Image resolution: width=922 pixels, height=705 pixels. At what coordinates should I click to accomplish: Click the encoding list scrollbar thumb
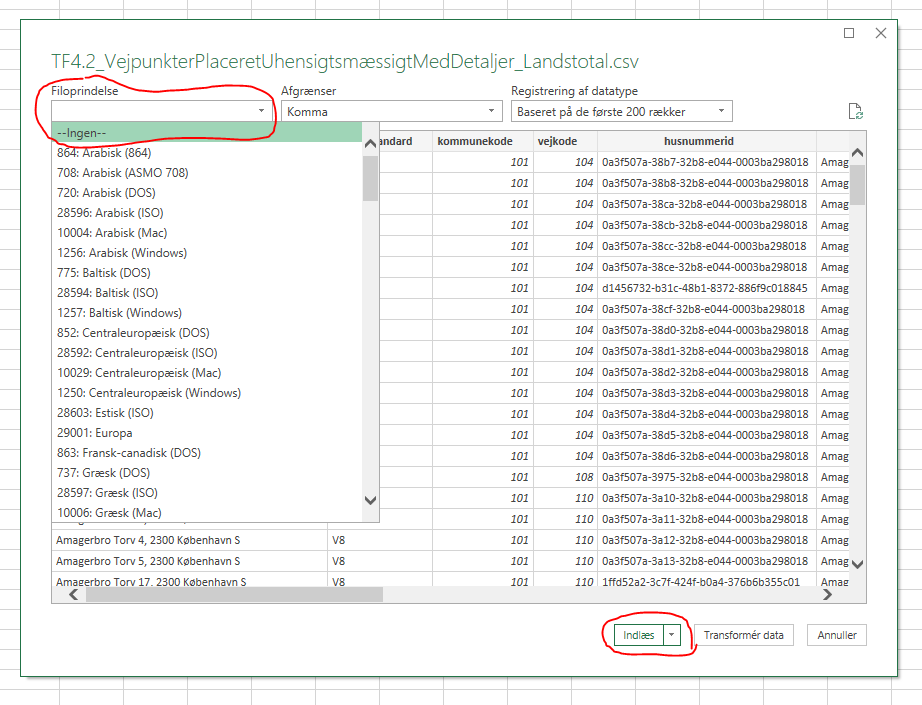point(370,178)
